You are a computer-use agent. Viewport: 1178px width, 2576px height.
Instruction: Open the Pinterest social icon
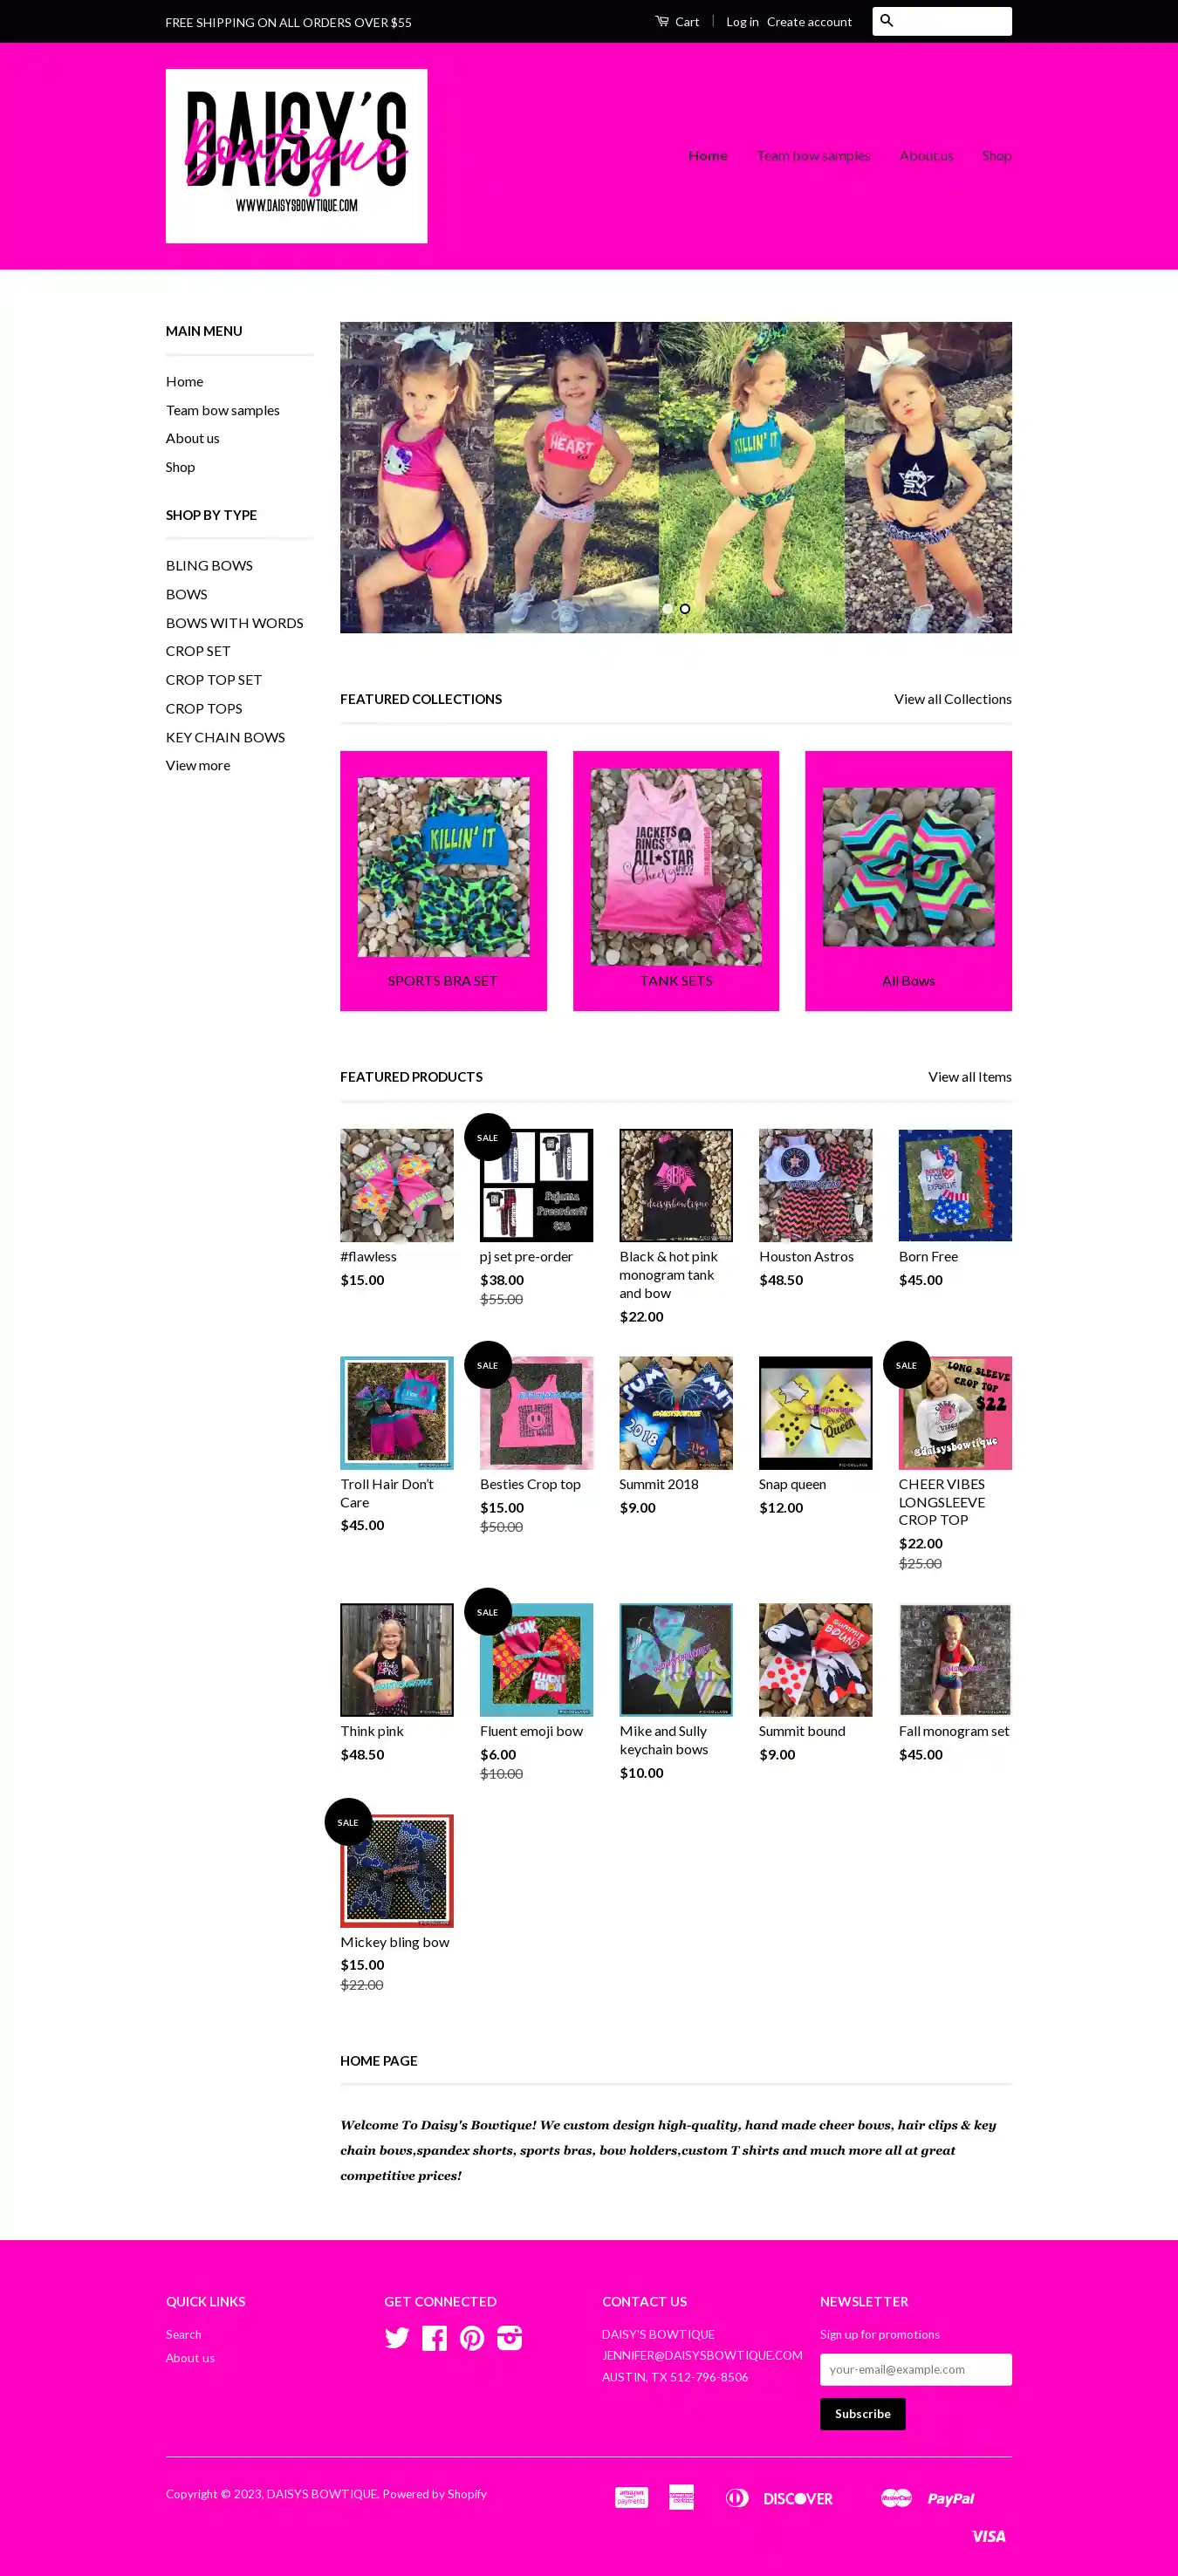(472, 2338)
